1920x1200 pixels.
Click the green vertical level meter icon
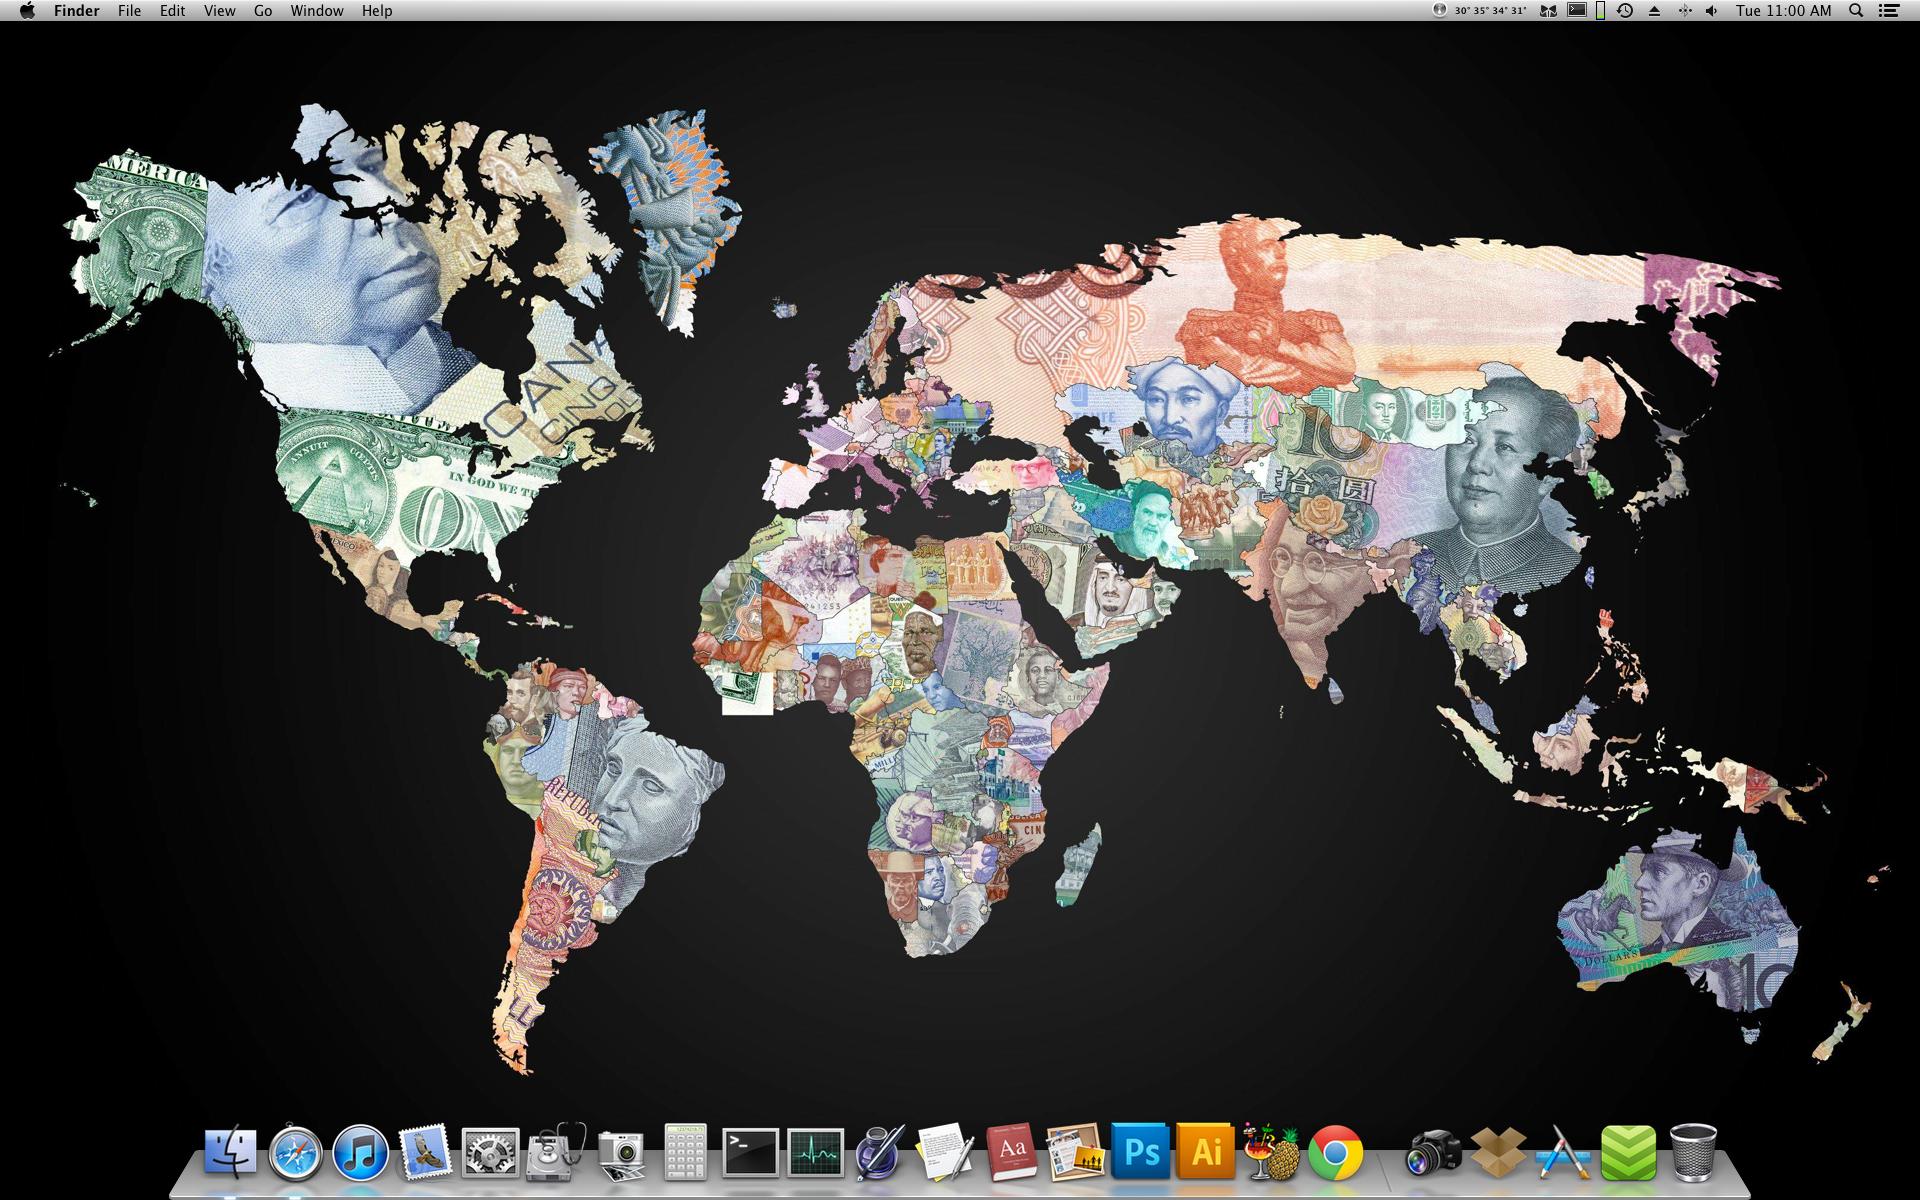1600,11
